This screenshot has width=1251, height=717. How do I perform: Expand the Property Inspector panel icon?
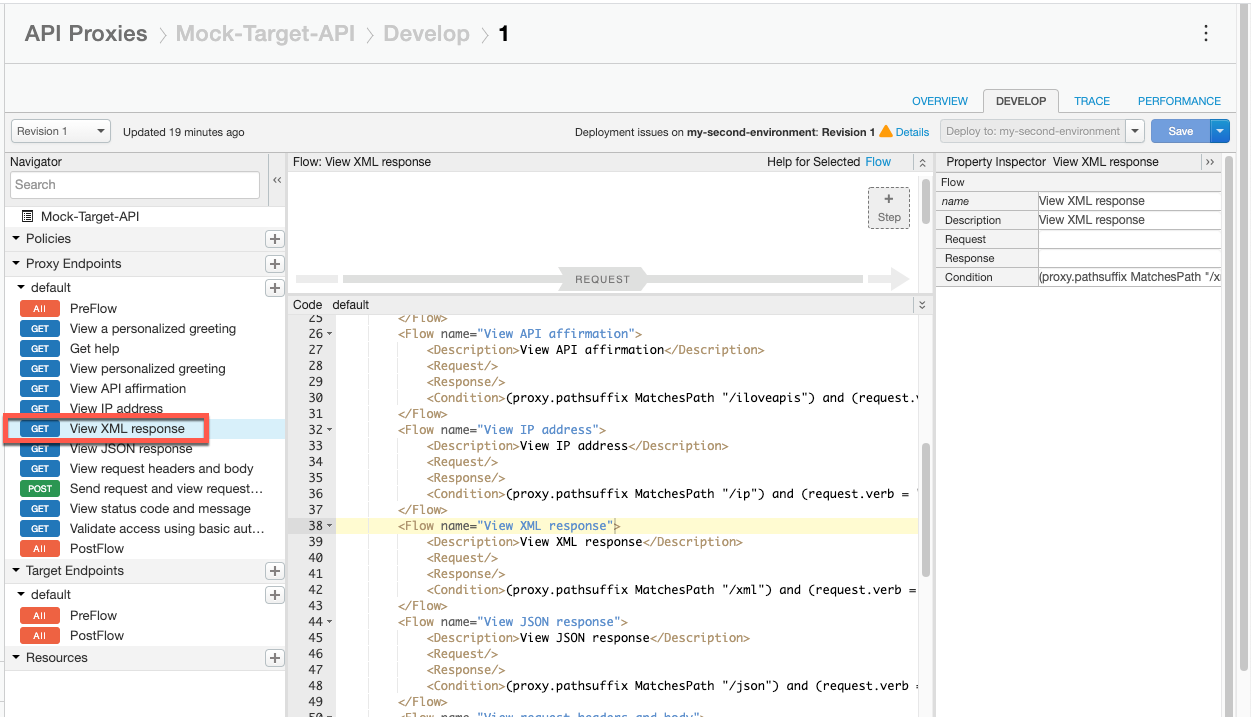[1210, 161]
